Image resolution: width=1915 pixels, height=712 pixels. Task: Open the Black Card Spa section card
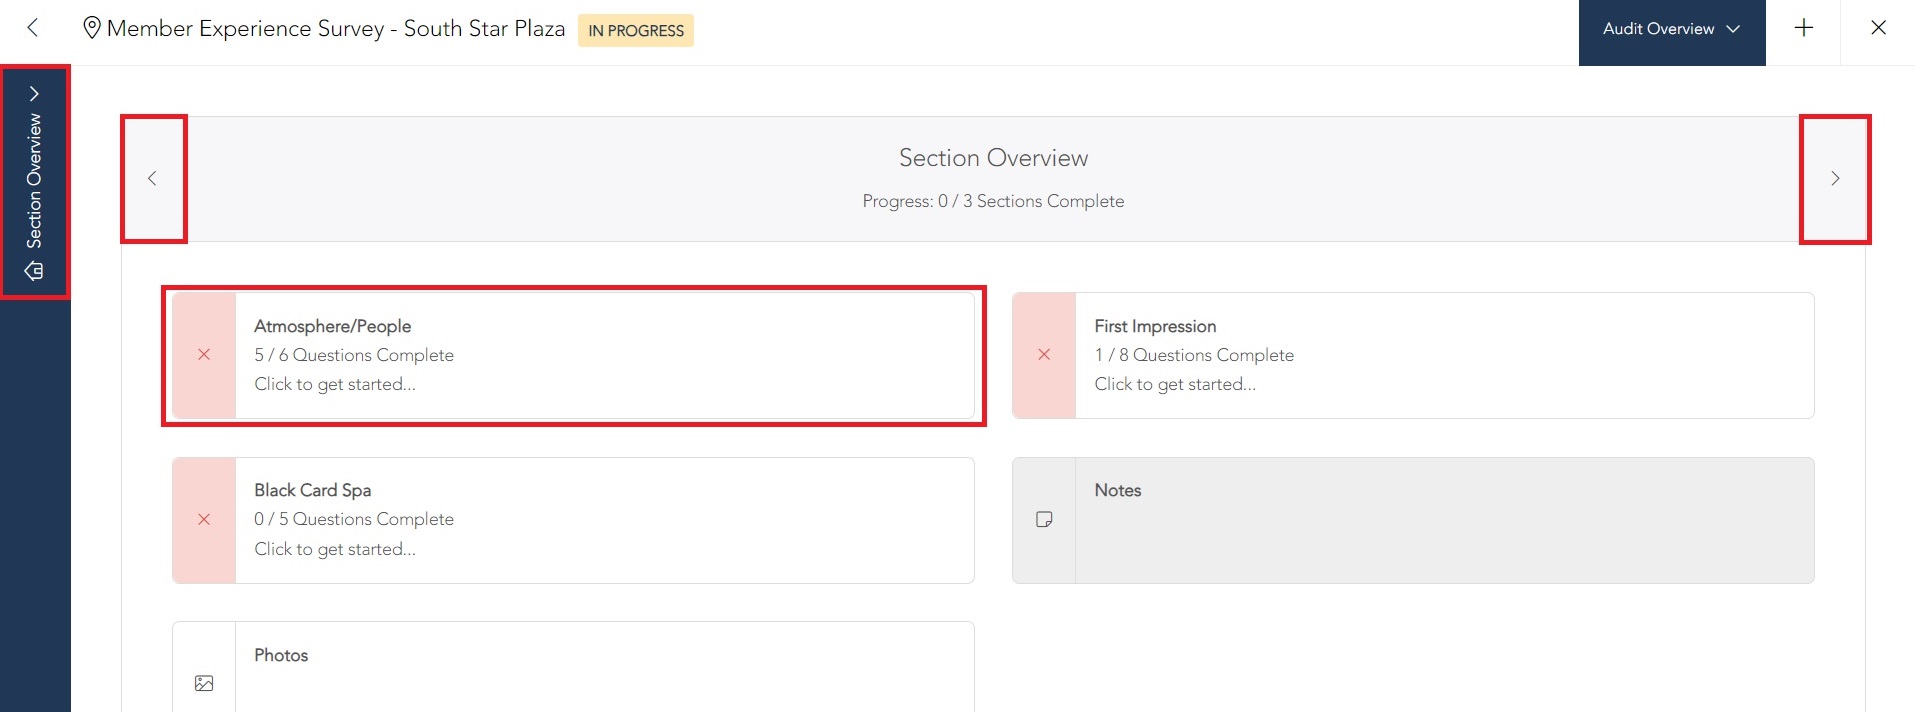573,520
